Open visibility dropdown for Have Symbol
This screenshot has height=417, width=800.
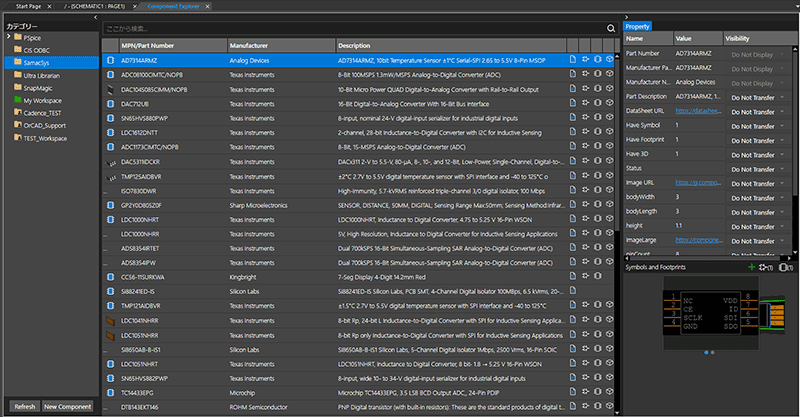(x=782, y=126)
